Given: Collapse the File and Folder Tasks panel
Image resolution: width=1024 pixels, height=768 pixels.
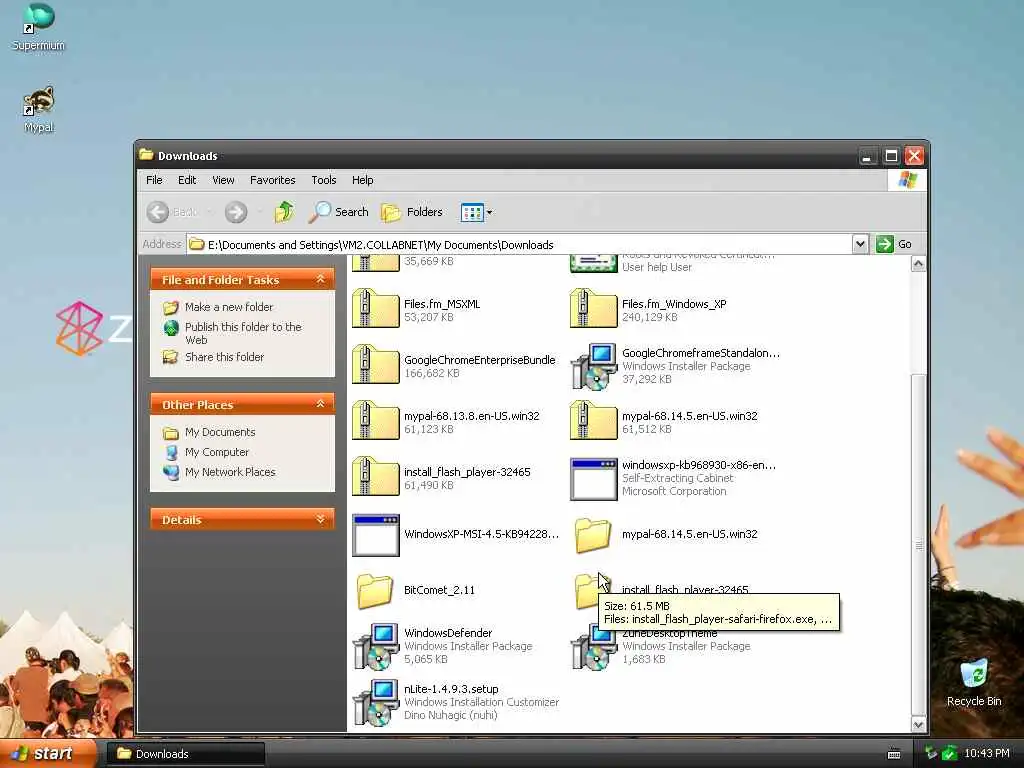Looking at the screenshot, I should [321, 280].
